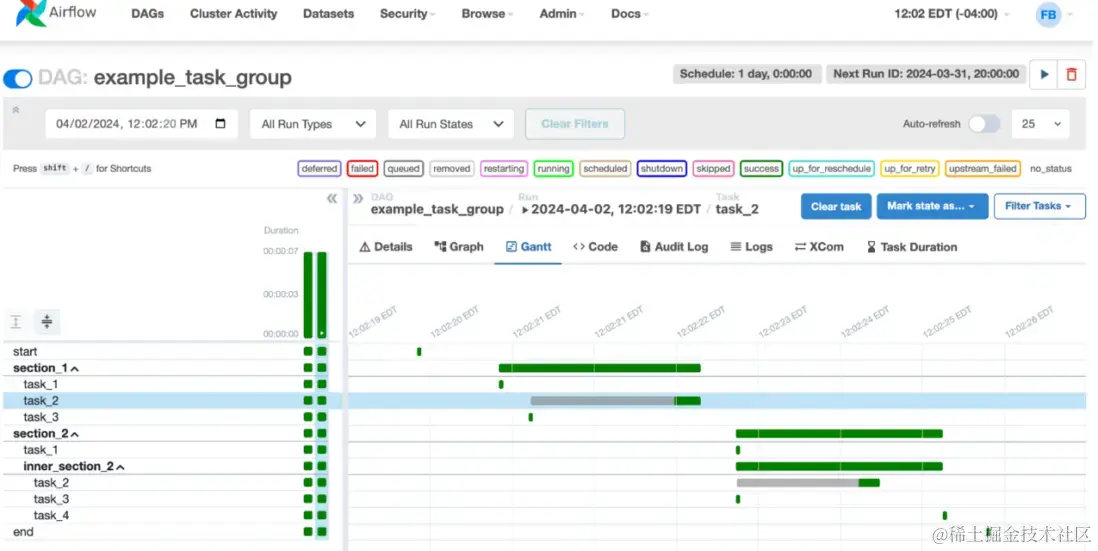Click inner_section_2 Gantt duration bar

point(839,466)
